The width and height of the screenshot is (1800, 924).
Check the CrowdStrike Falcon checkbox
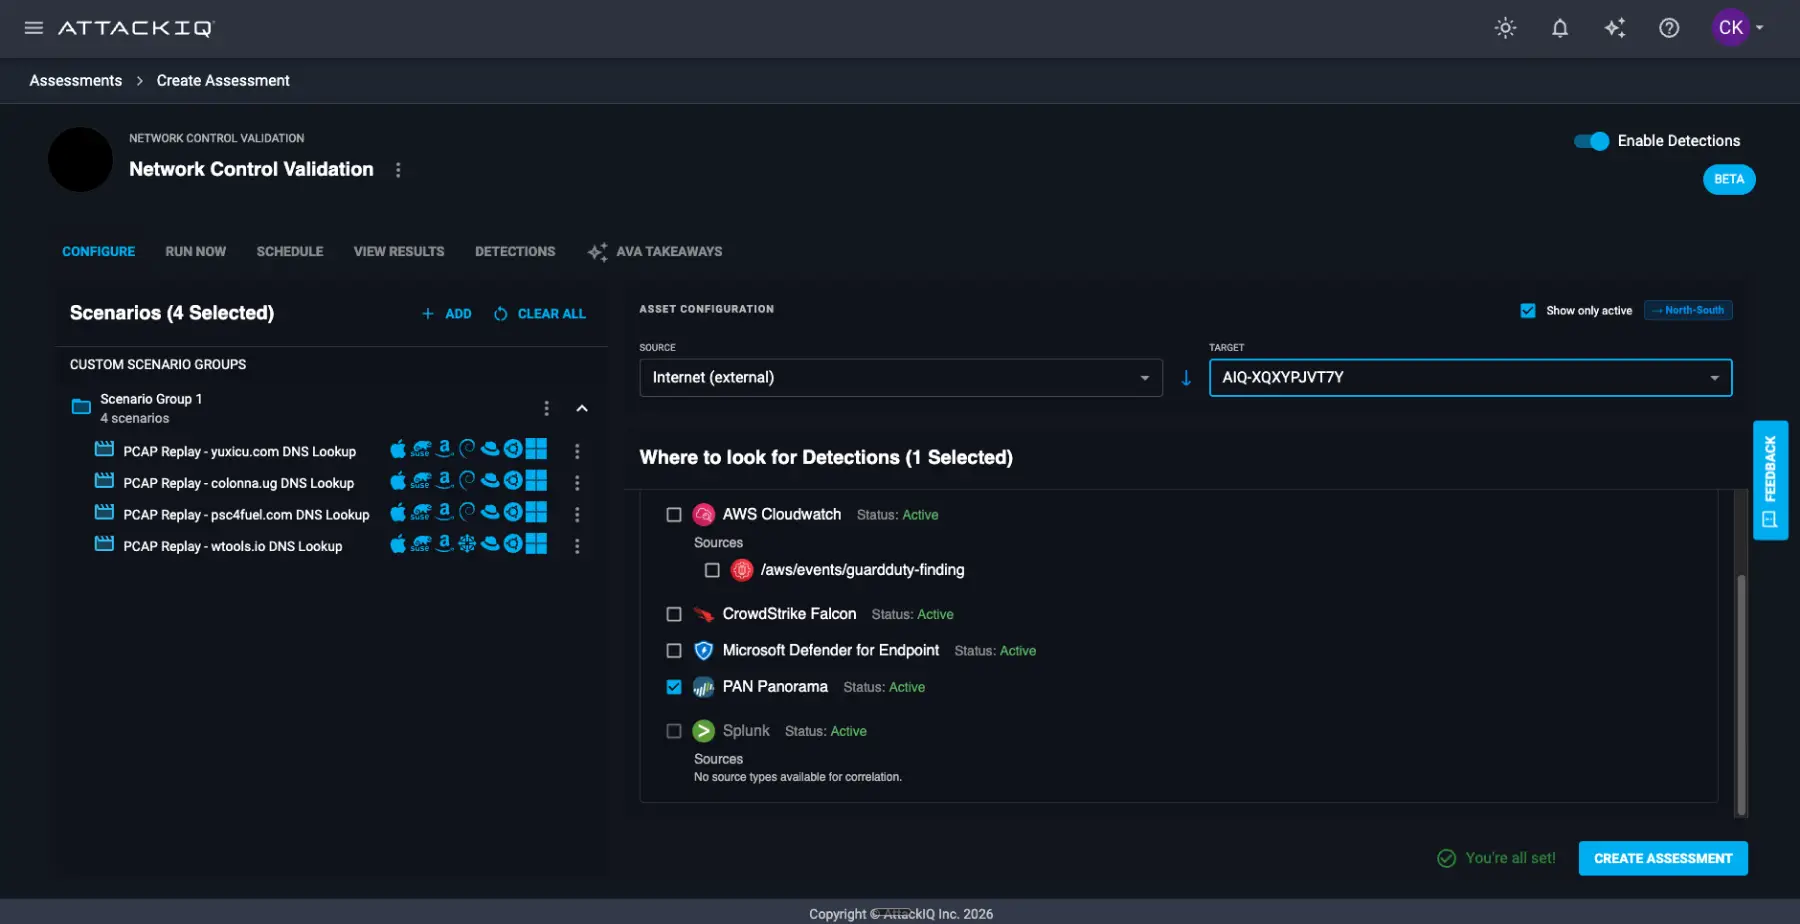tap(674, 614)
